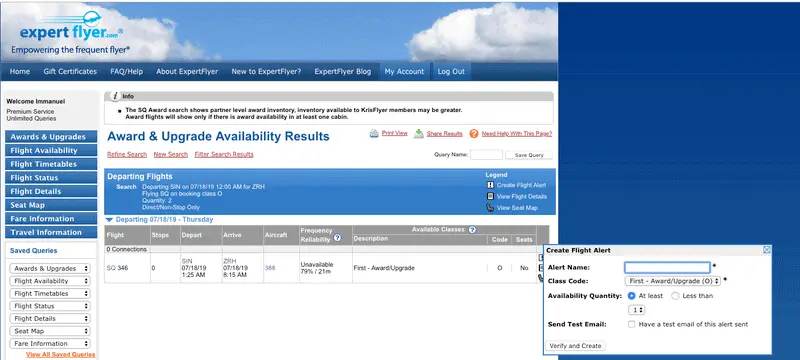This screenshot has height=360, width=800.
Task: Check the send test email checkbox
Action: pos(632,324)
